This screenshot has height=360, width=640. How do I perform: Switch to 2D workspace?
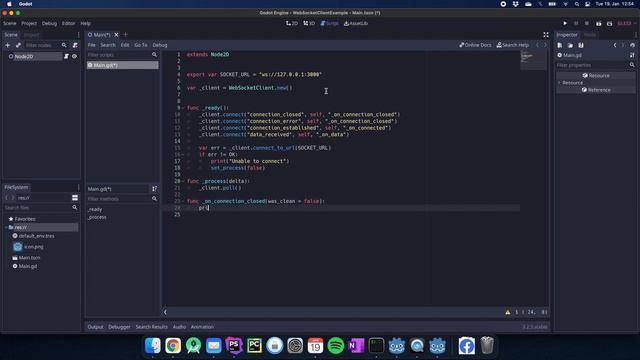point(292,23)
